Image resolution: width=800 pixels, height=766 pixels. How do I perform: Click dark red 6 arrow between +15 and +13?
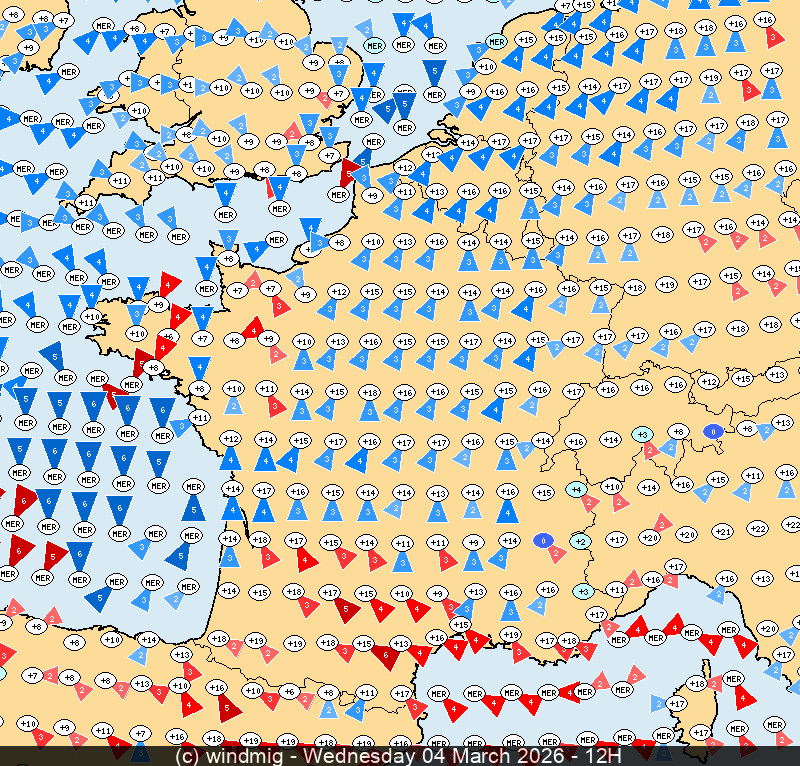tap(384, 656)
